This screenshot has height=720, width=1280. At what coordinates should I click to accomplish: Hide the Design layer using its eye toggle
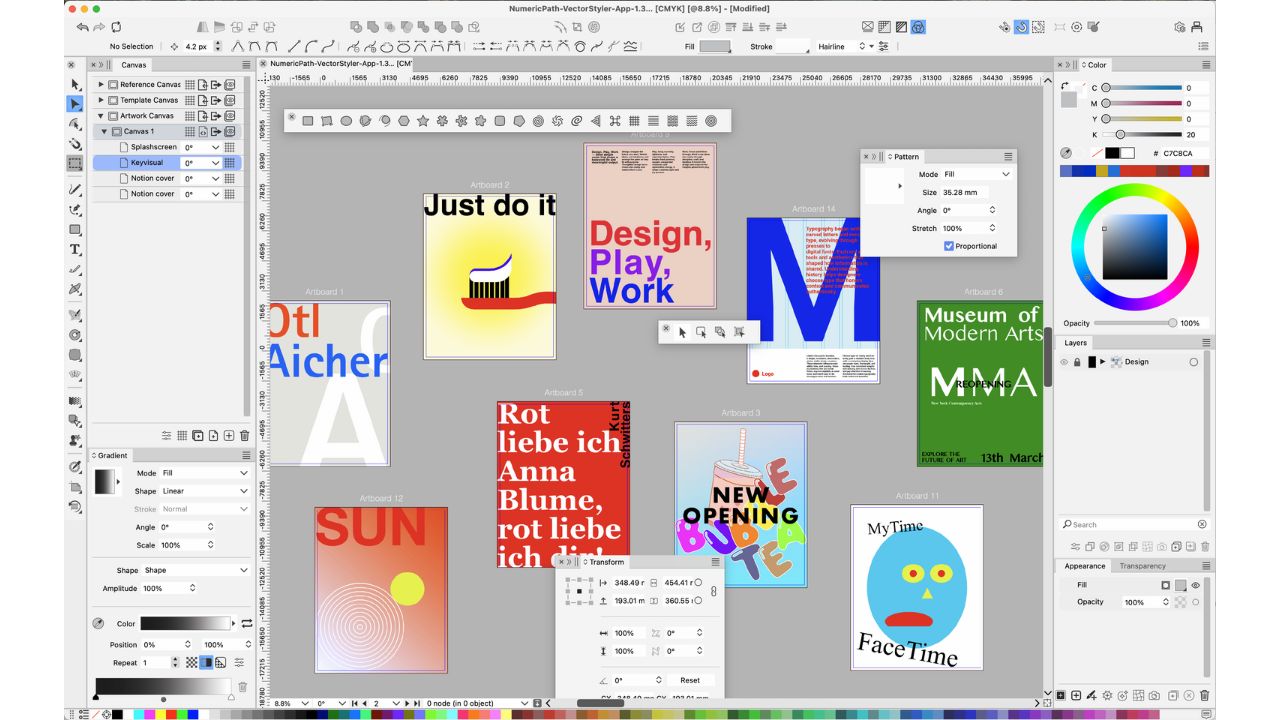pos(1065,361)
